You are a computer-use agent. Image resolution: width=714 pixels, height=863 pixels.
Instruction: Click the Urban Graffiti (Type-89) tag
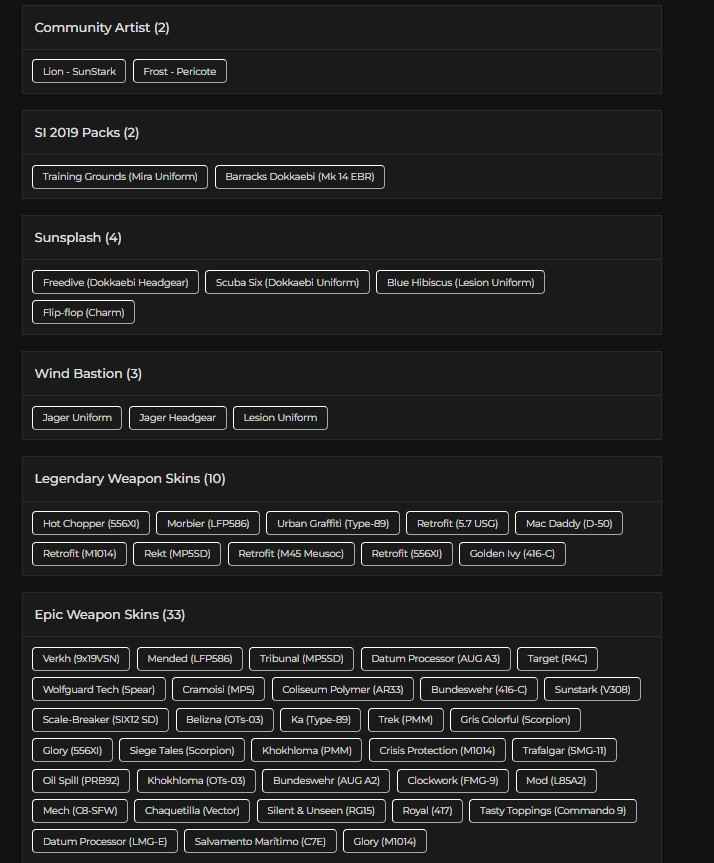[x=333, y=523]
